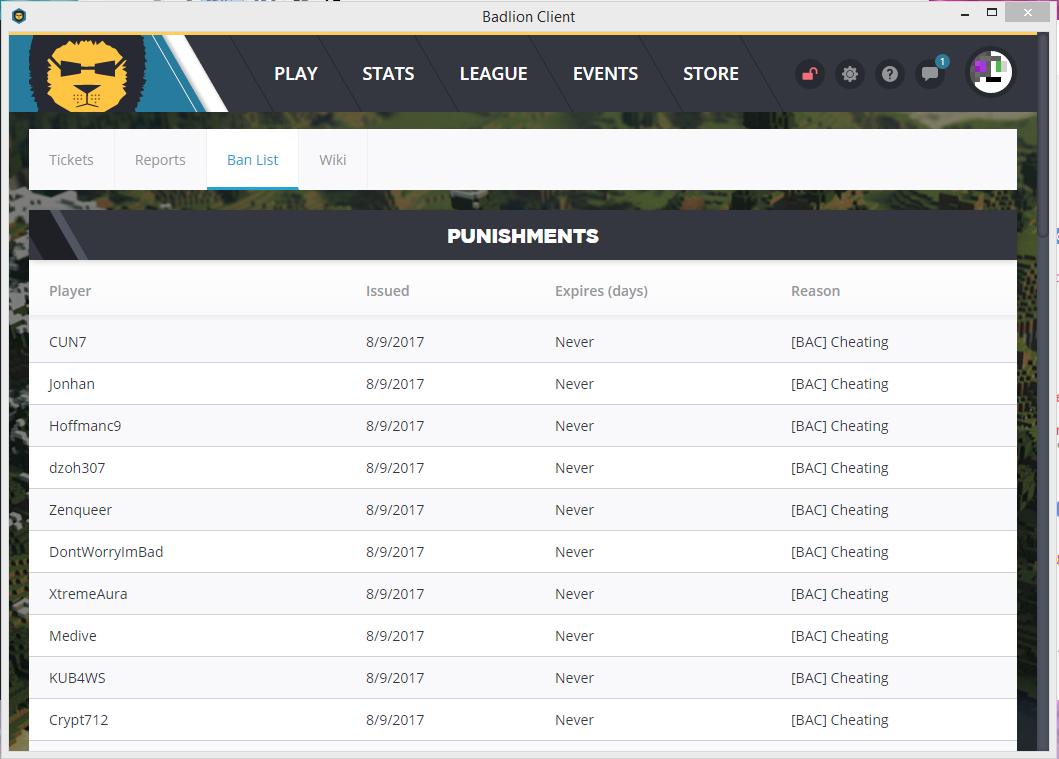Image resolution: width=1059 pixels, height=759 pixels.
Task: Open the STORE menu
Action: [711, 74]
